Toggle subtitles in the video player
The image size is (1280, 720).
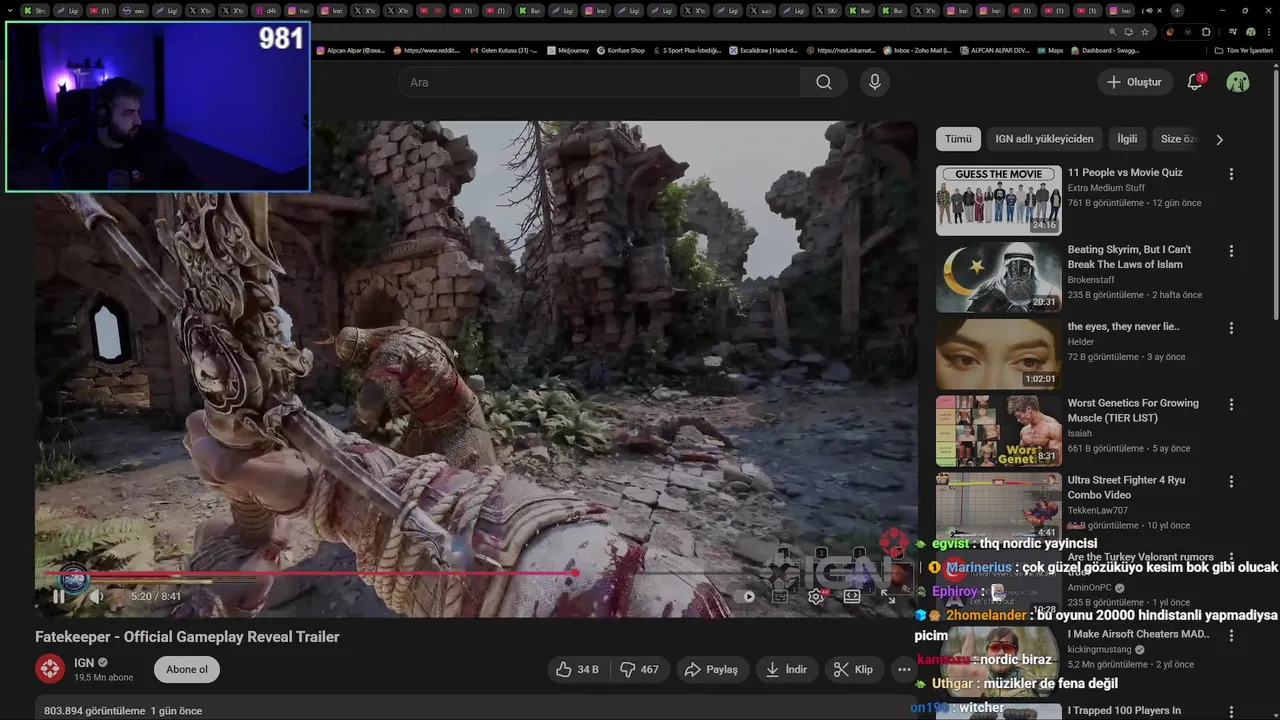(x=780, y=596)
